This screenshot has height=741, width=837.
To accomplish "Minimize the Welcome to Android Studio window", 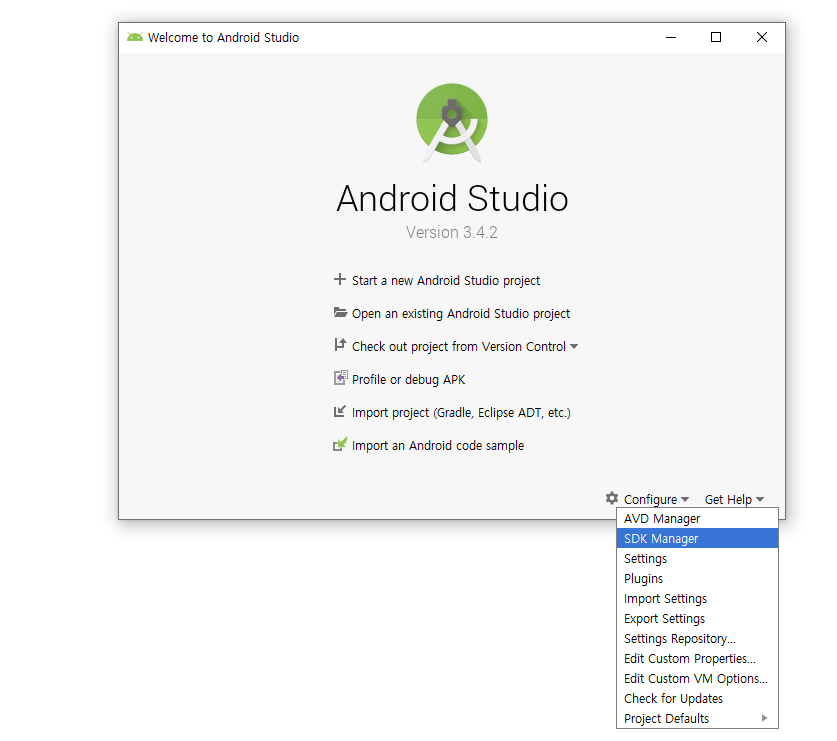I will 671,37.
